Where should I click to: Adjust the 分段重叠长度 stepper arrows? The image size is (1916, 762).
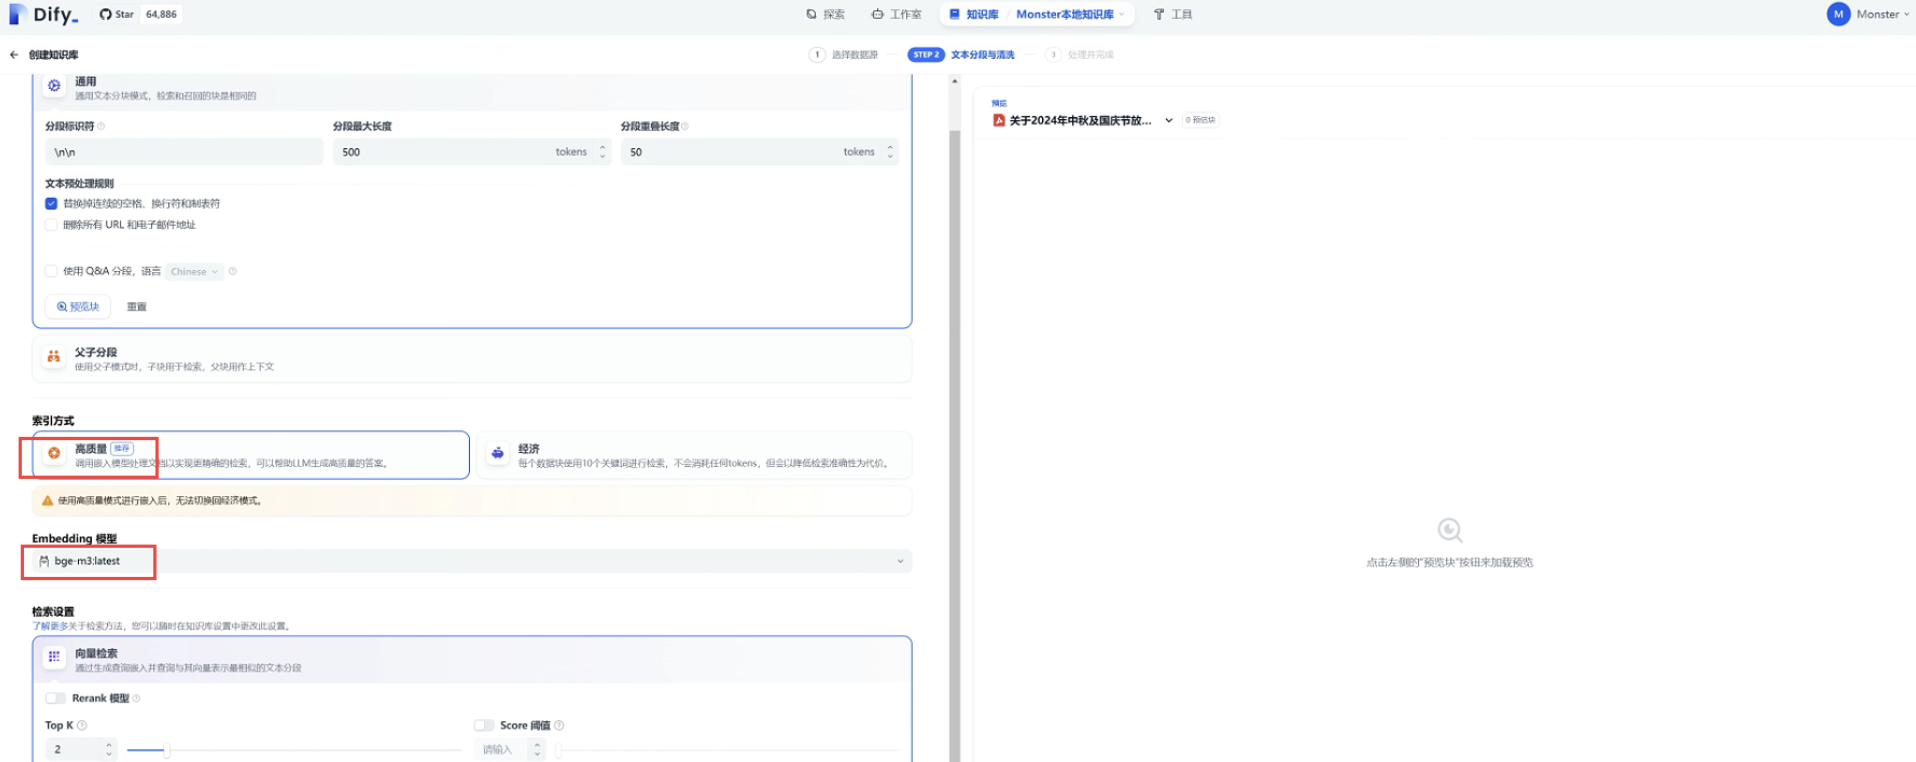890,152
